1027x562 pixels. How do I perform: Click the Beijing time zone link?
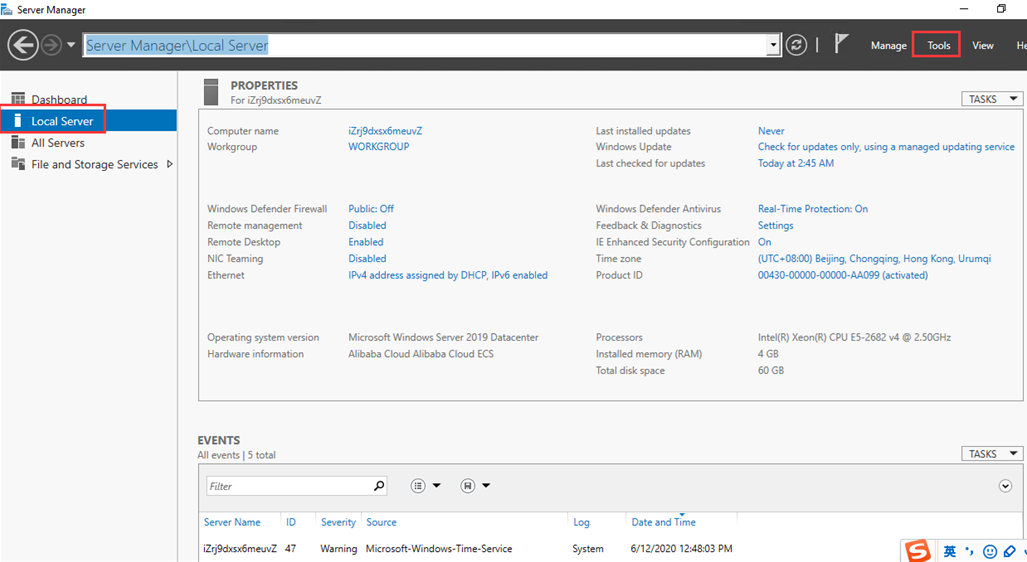tap(874, 258)
